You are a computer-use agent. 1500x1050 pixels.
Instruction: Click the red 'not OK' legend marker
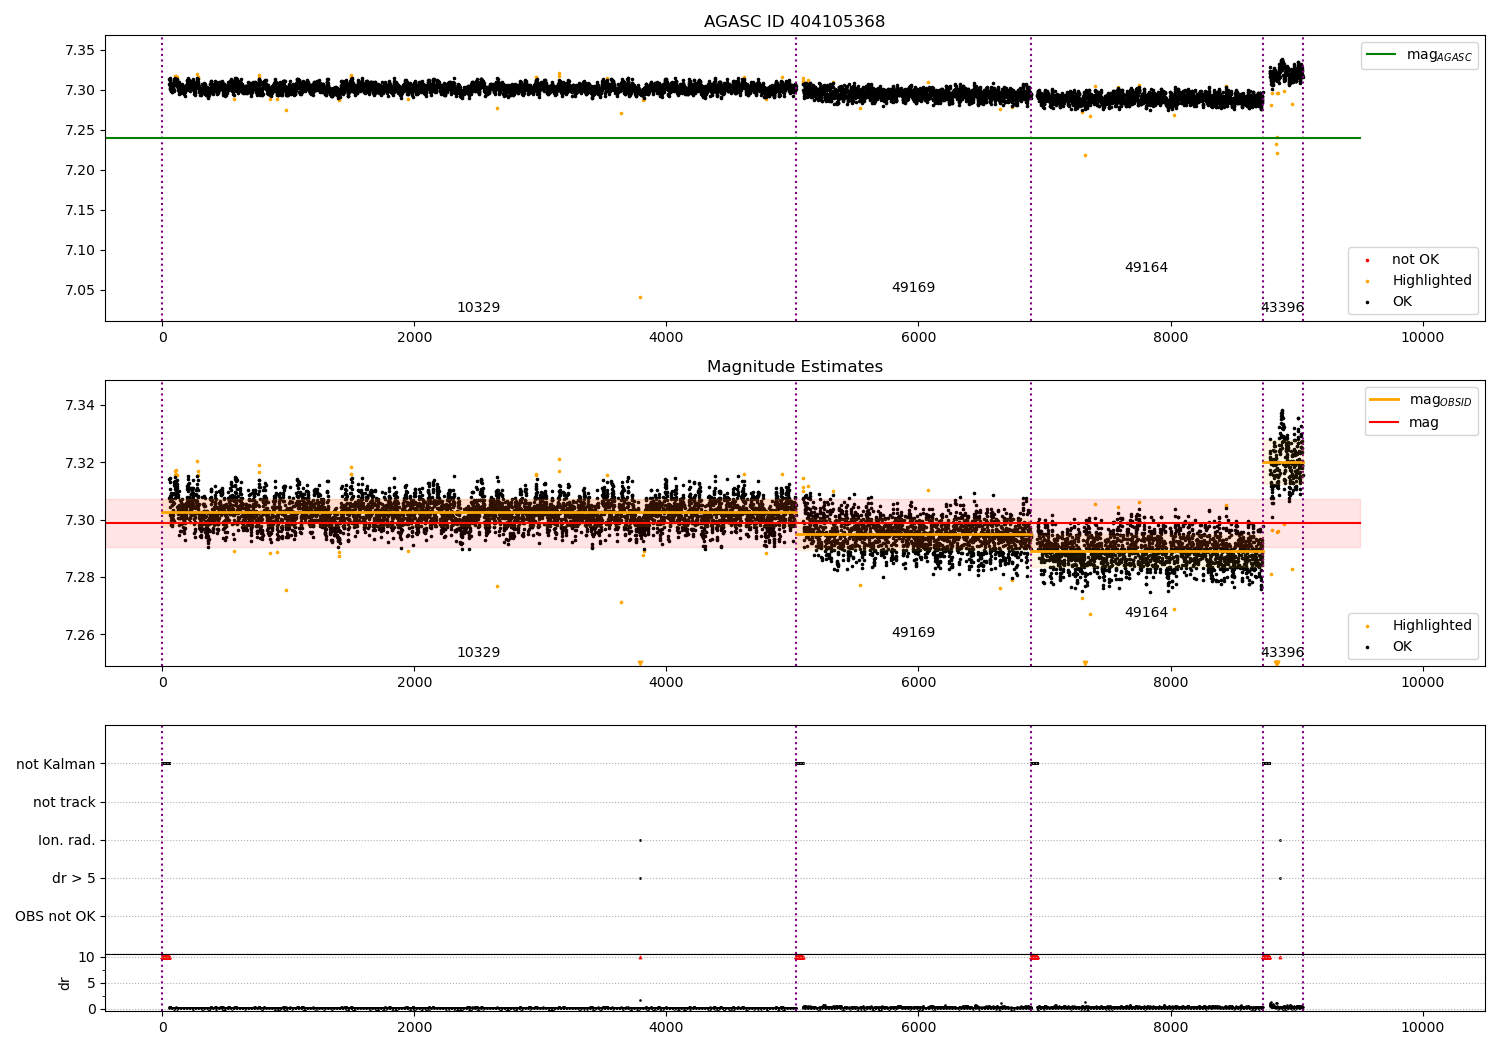[x=1367, y=261]
